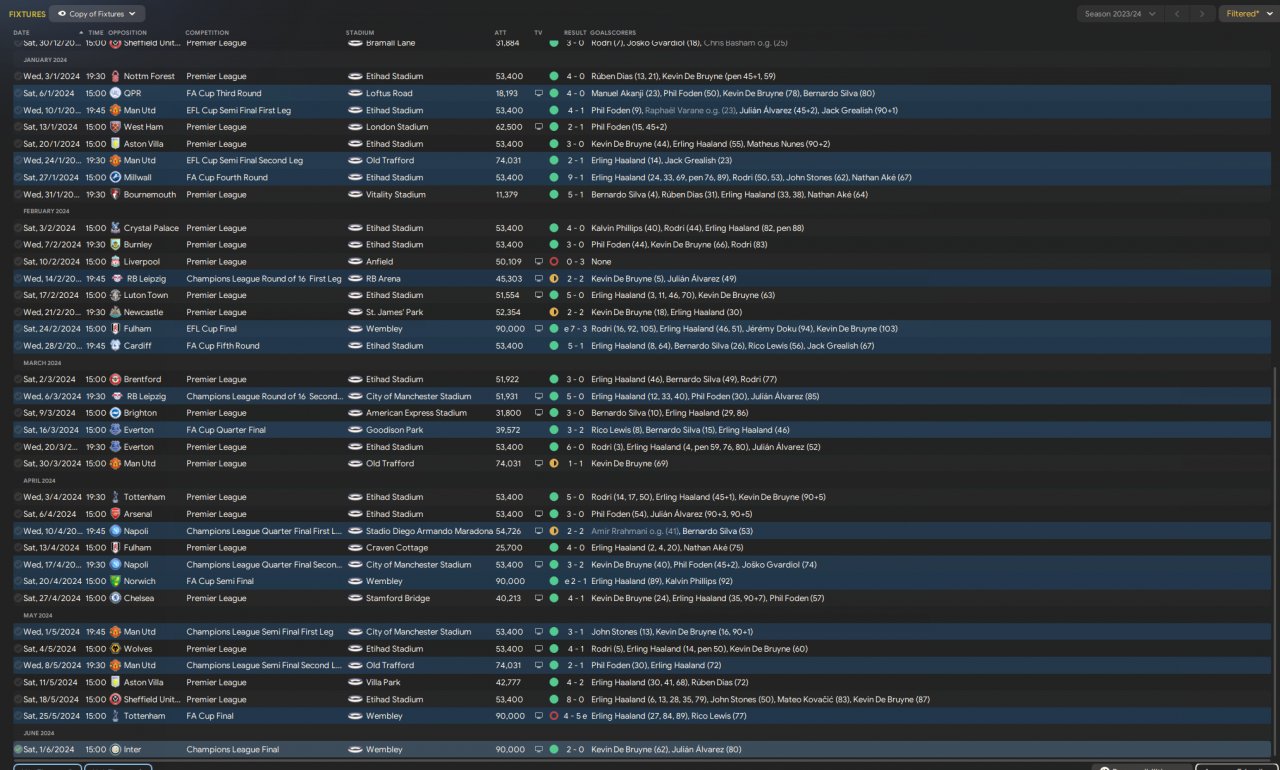Go to the previous season with the left arrow
The image size is (1280, 770).
pos(1178,14)
